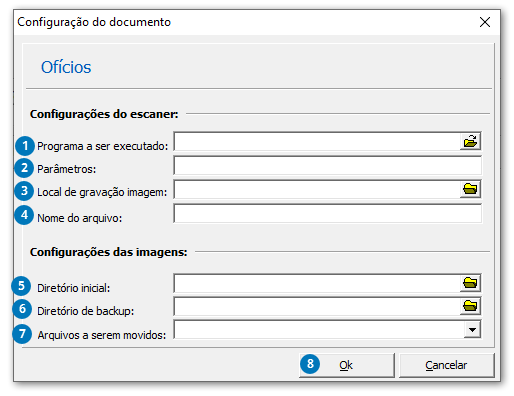Open folder picker for Local de gravação imagem

click(x=470, y=189)
